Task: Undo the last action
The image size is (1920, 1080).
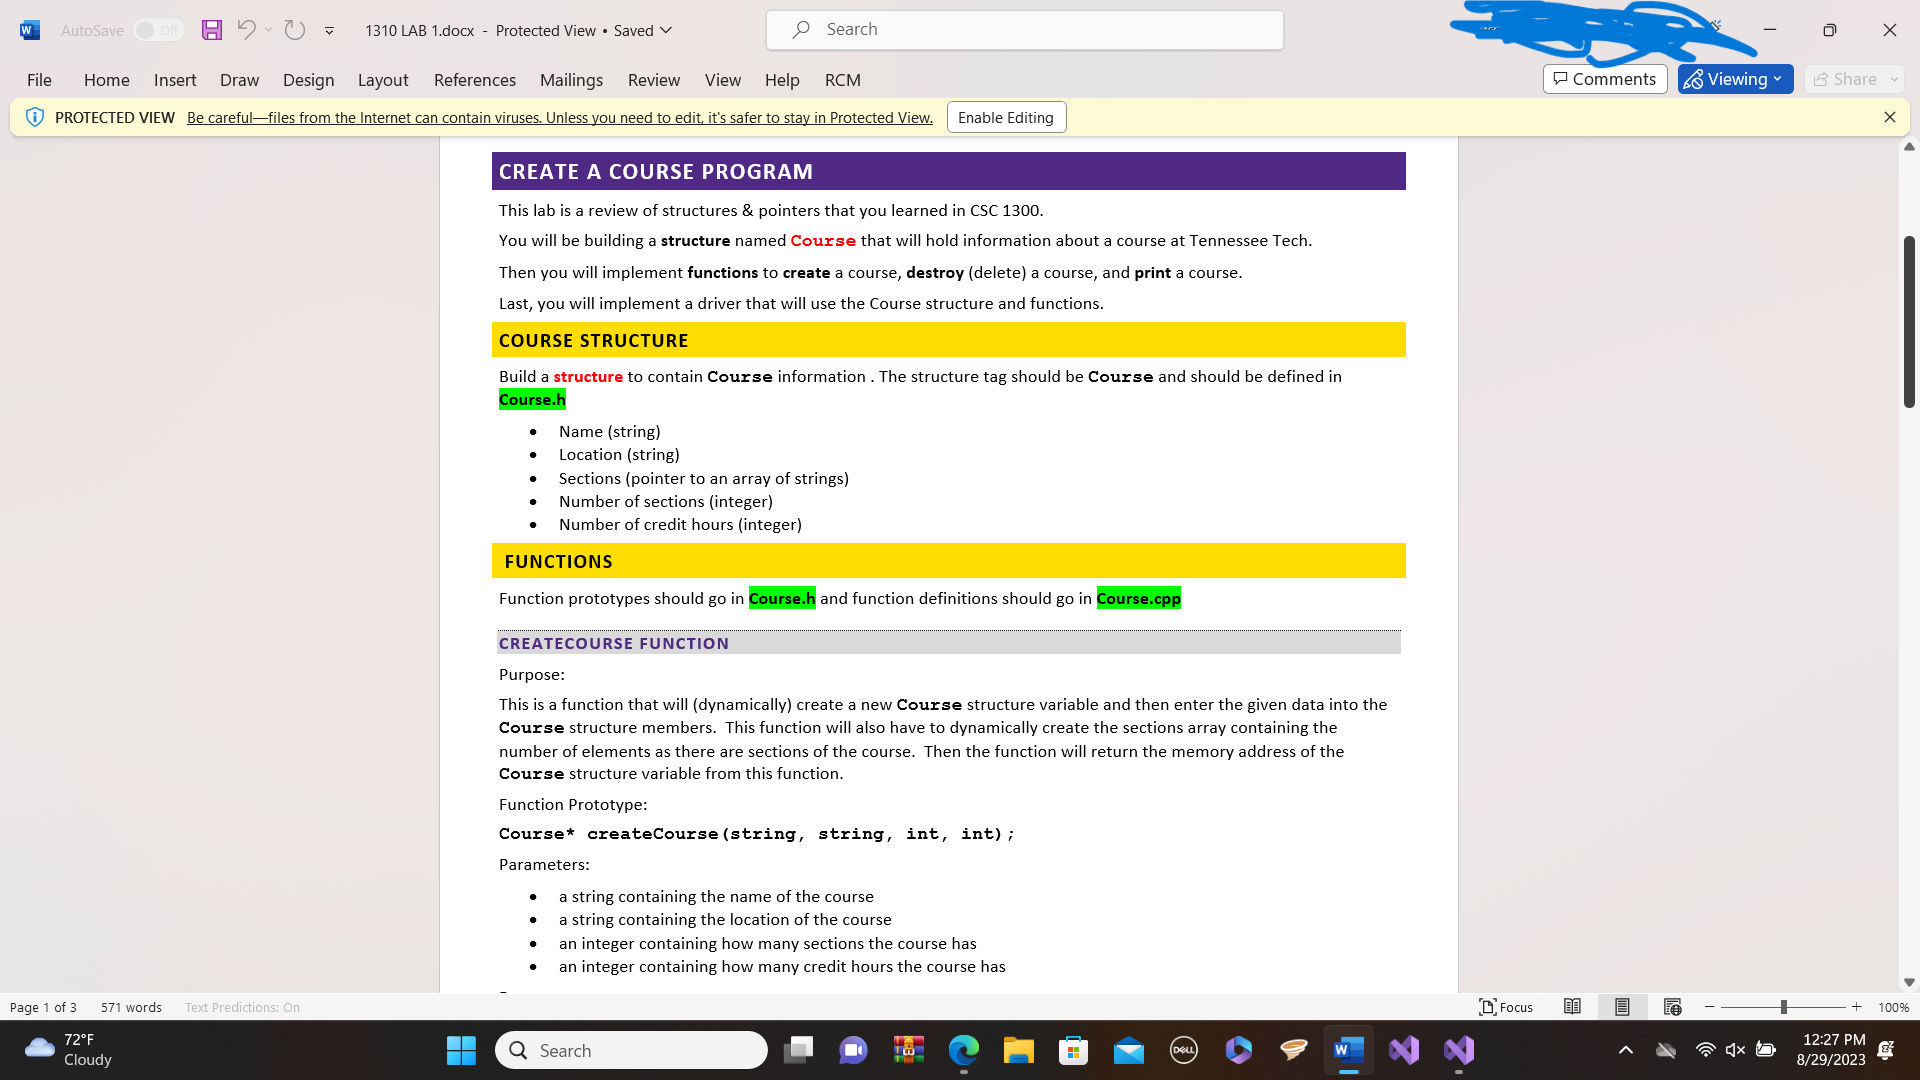Action: point(247,30)
